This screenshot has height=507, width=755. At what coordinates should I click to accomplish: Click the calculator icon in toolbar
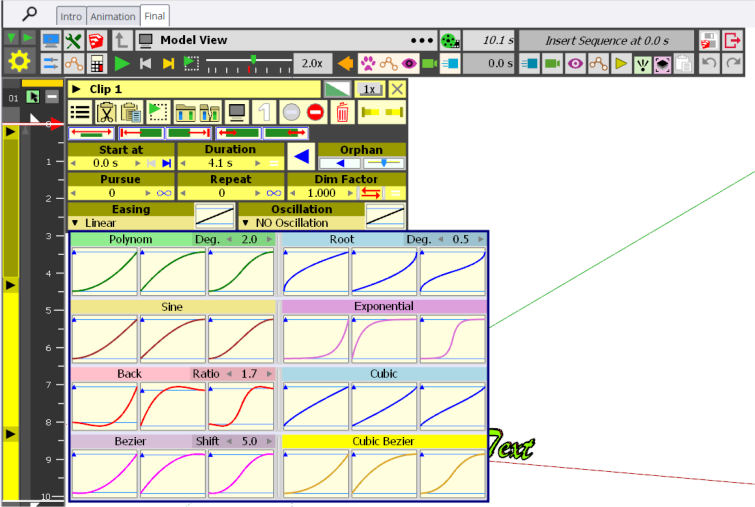(96, 63)
